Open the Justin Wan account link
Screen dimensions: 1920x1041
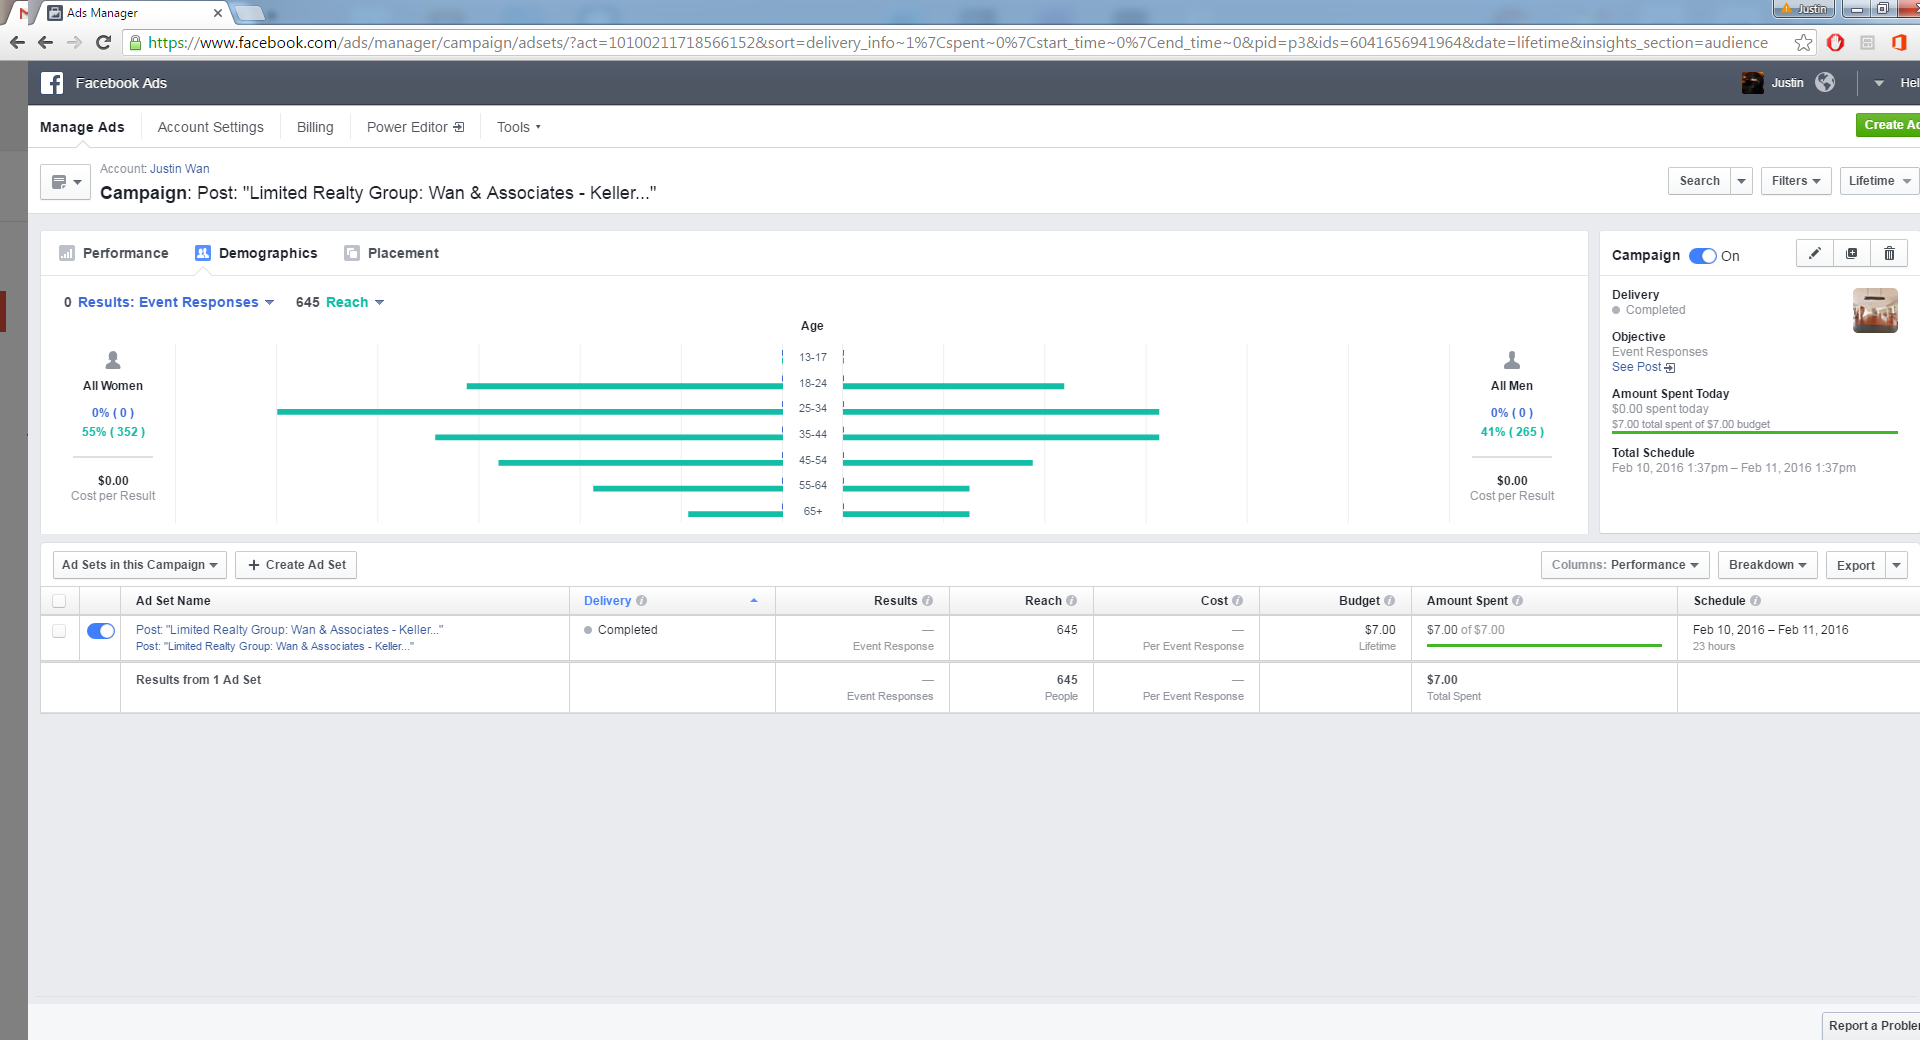180,169
